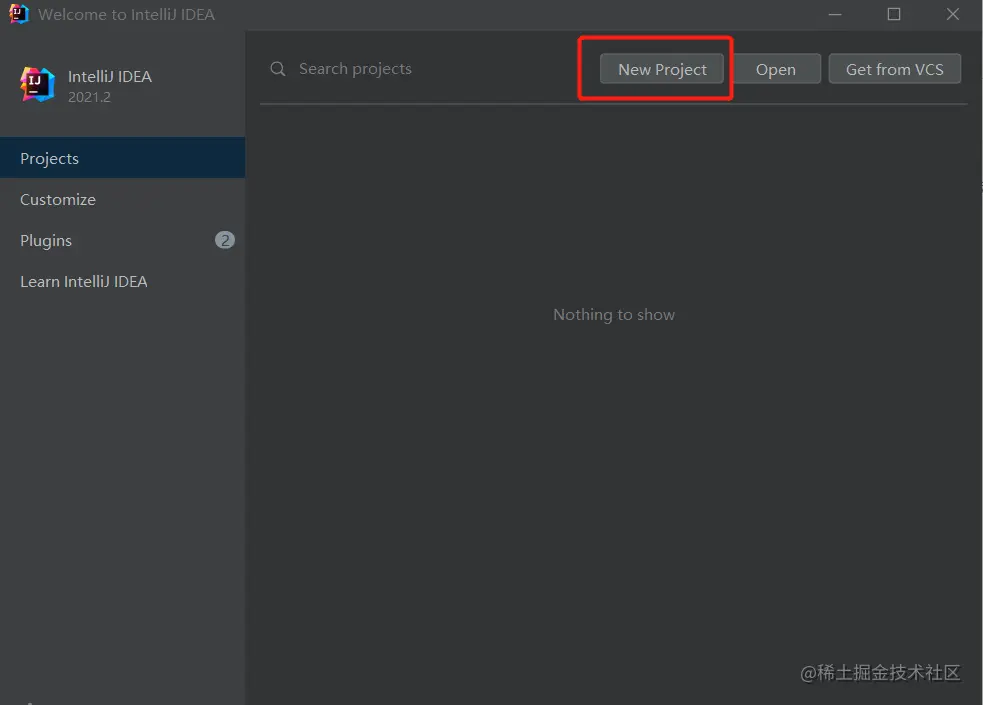The height and width of the screenshot is (705, 983).
Task: Click the IntelliJ IDEA logo in sidebar
Action: [x=38, y=85]
